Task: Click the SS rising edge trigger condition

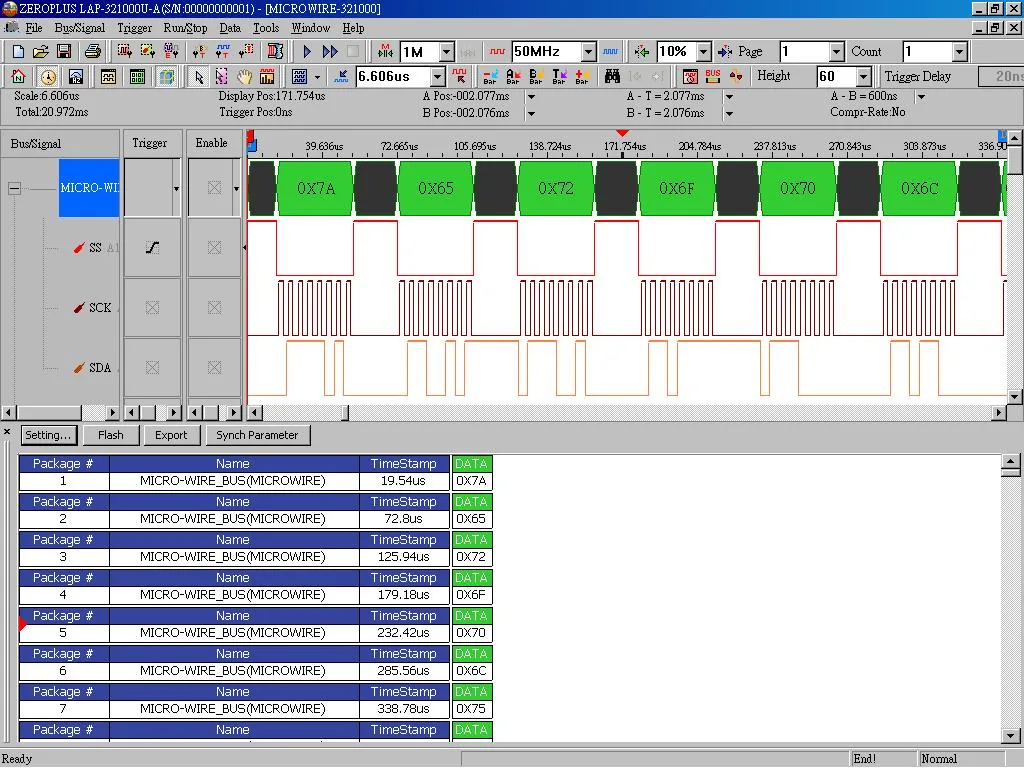Action: point(152,248)
